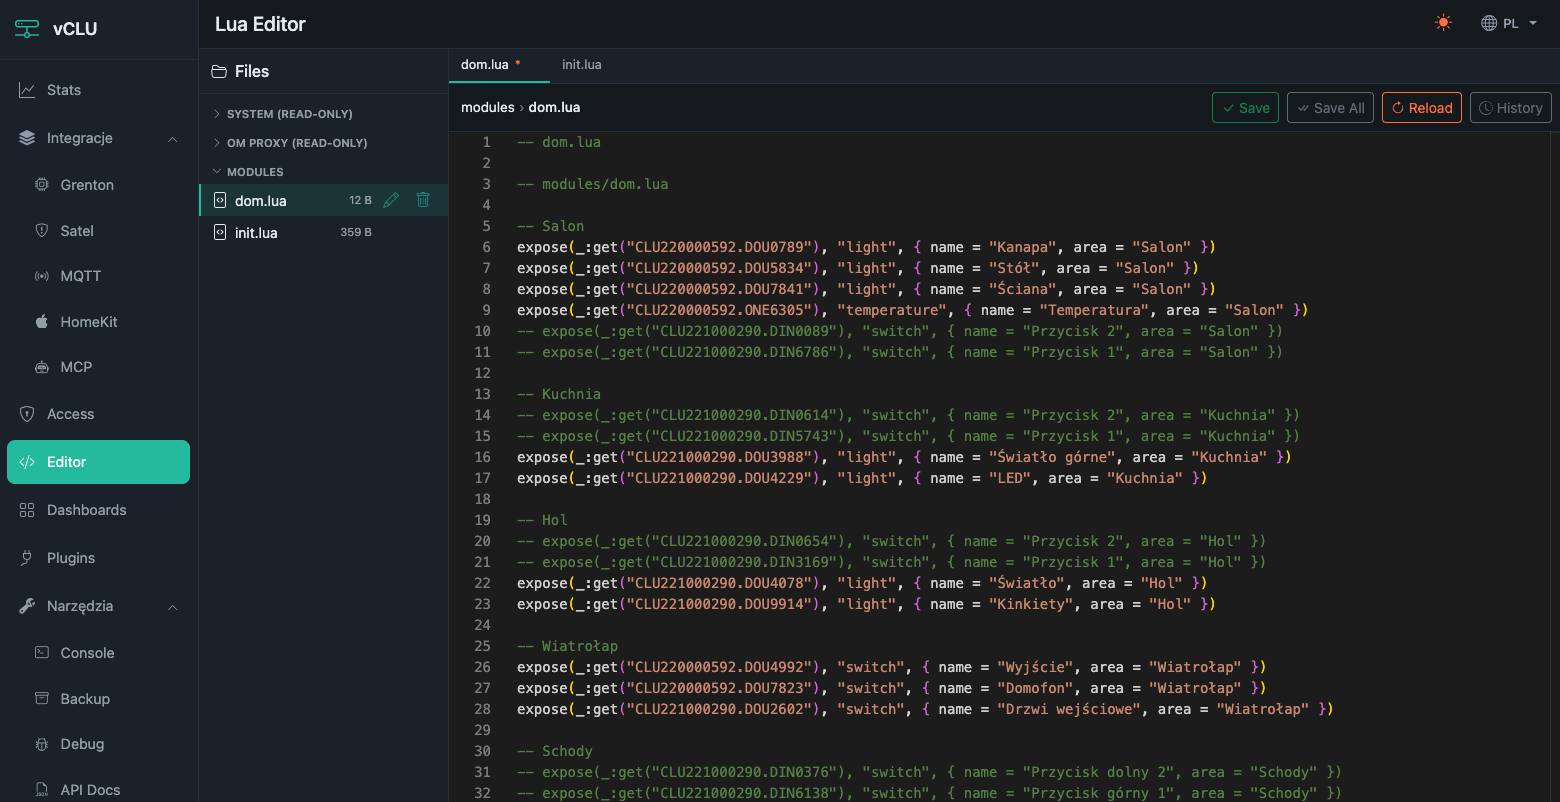Click API Docs document icon
This screenshot has width=1560, height=802.
click(x=42, y=790)
